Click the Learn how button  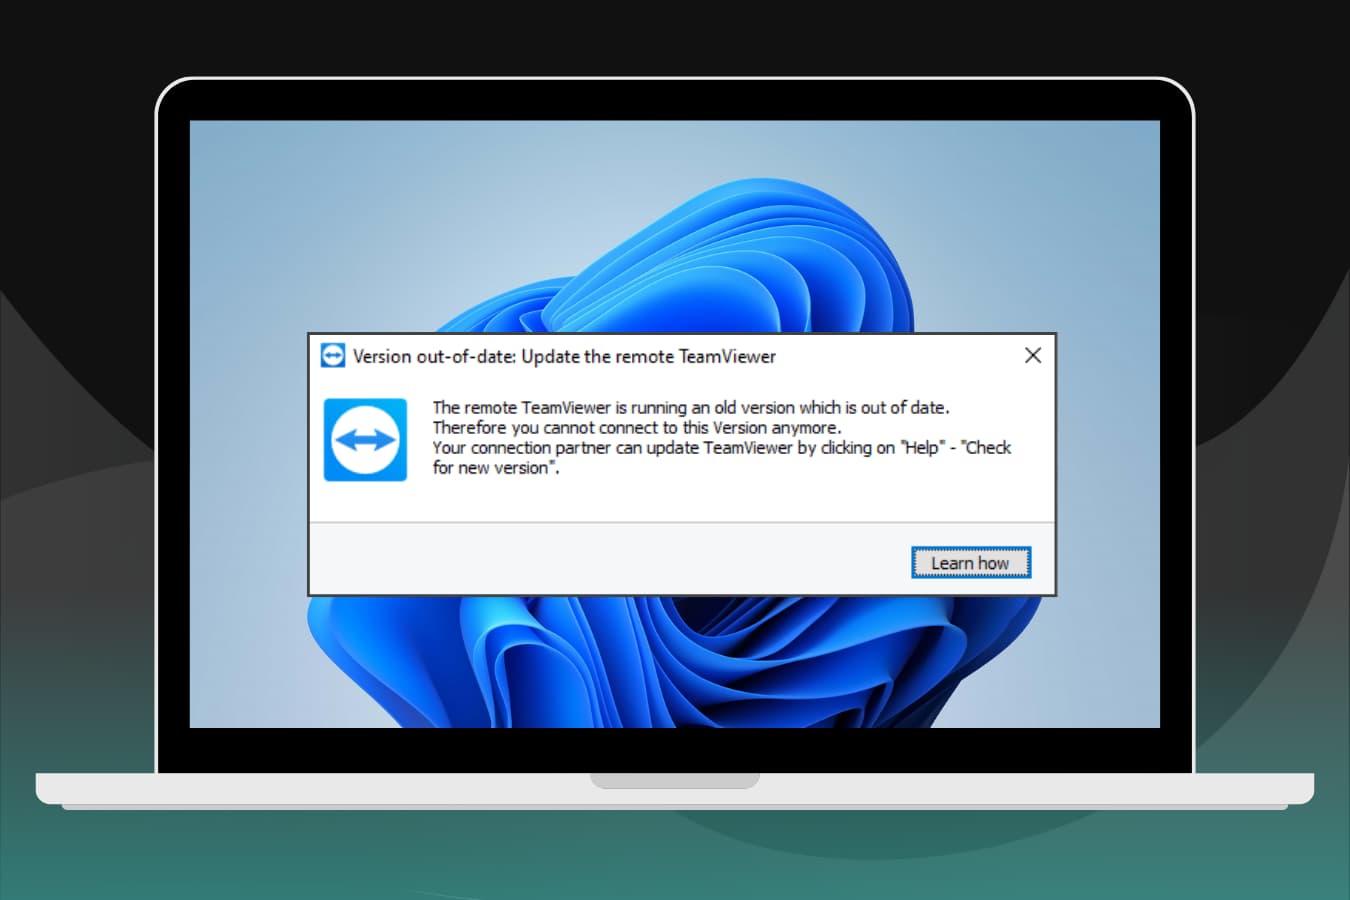[970, 563]
